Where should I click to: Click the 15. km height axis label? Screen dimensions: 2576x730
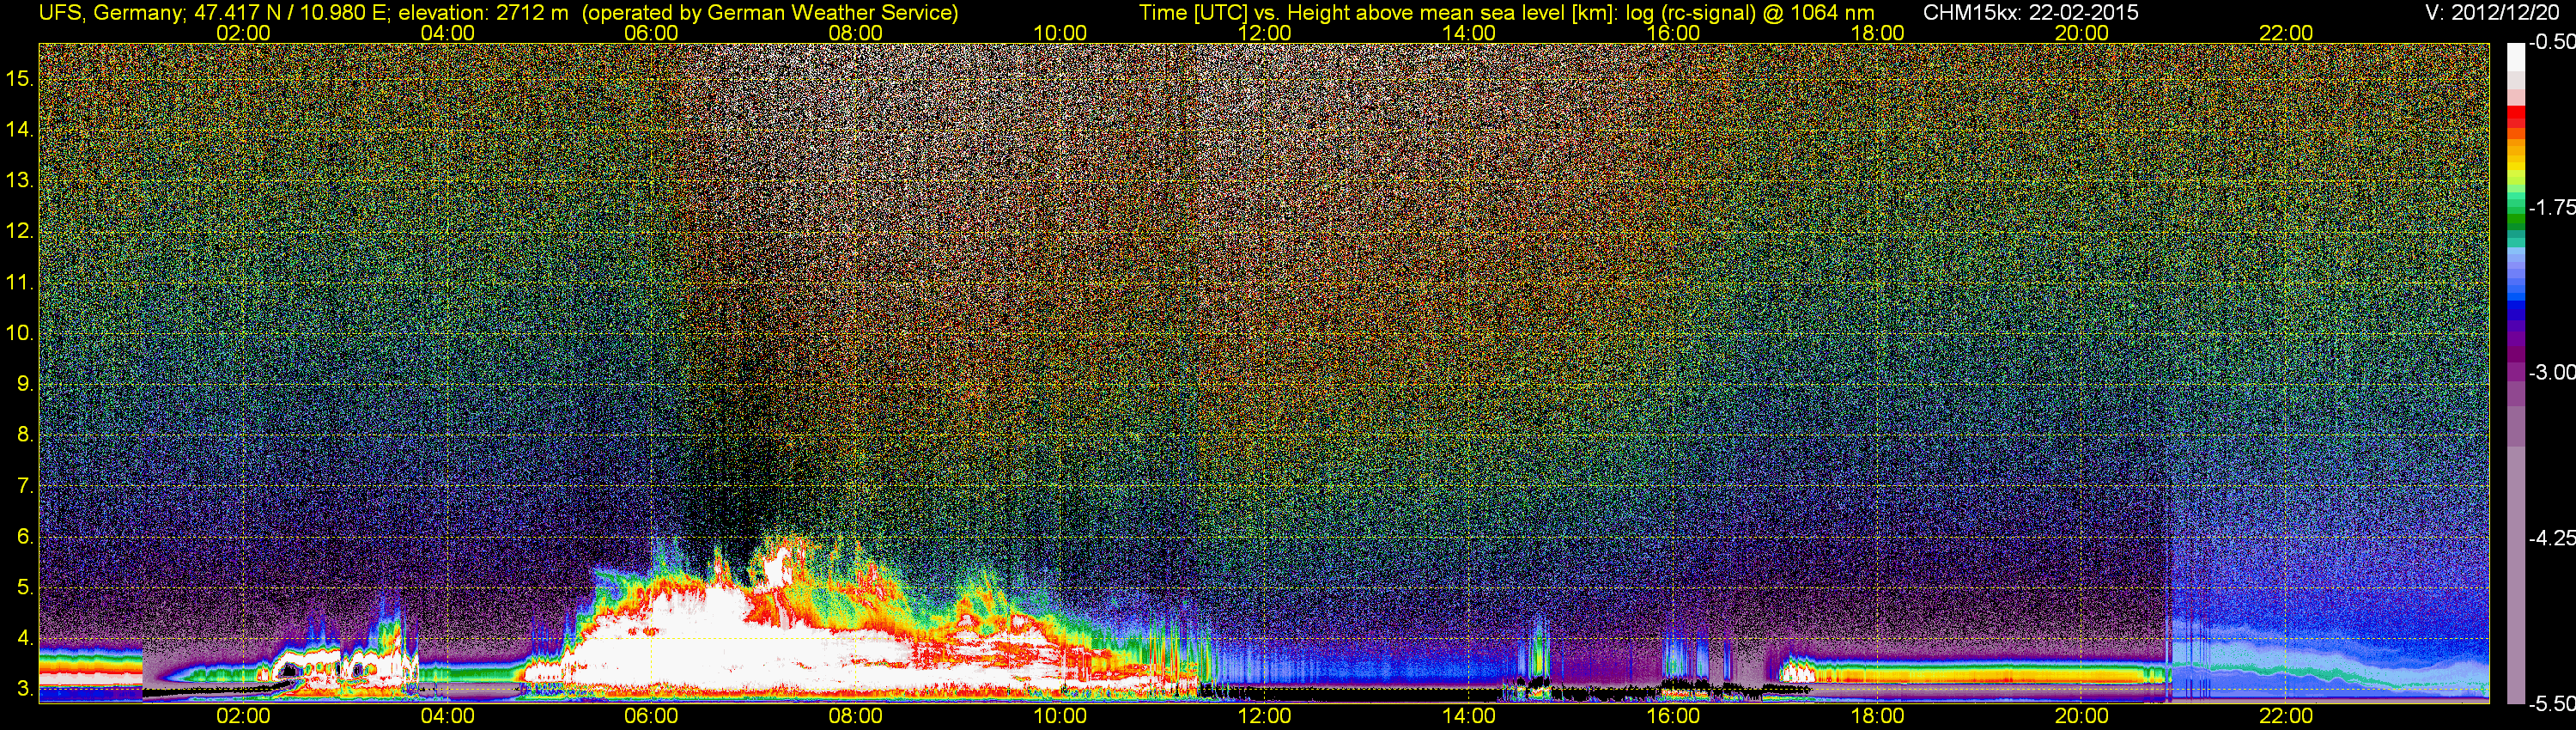coord(20,78)
